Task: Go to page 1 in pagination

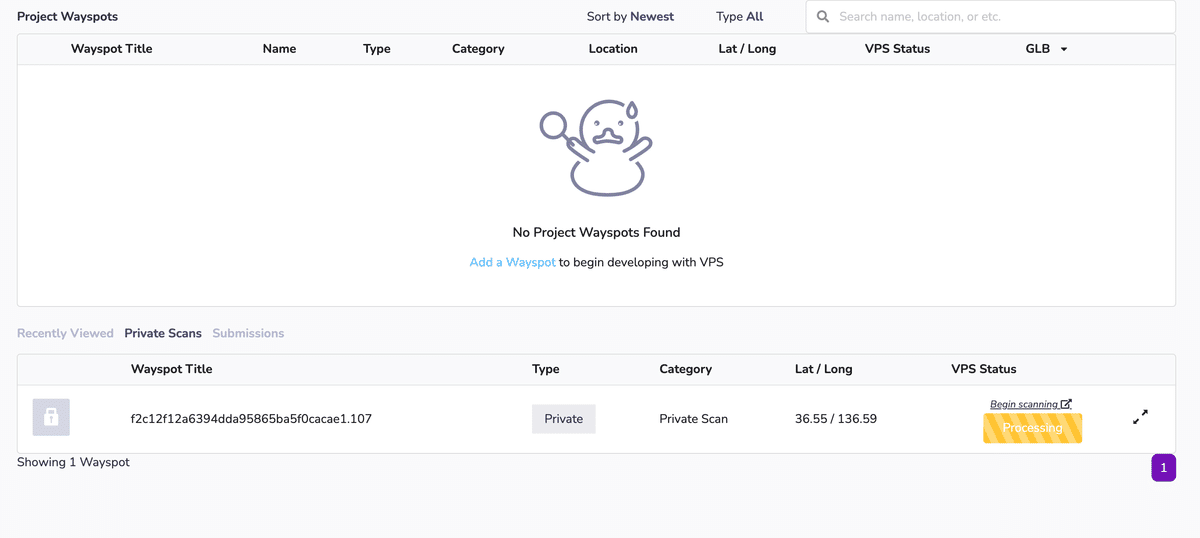Action: (x=1163, y=467)
